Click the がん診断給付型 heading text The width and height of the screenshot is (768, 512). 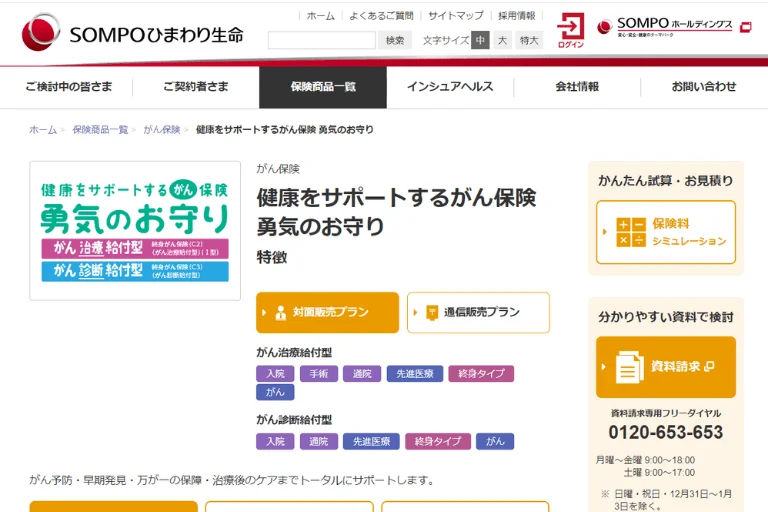tap(294, 420)
